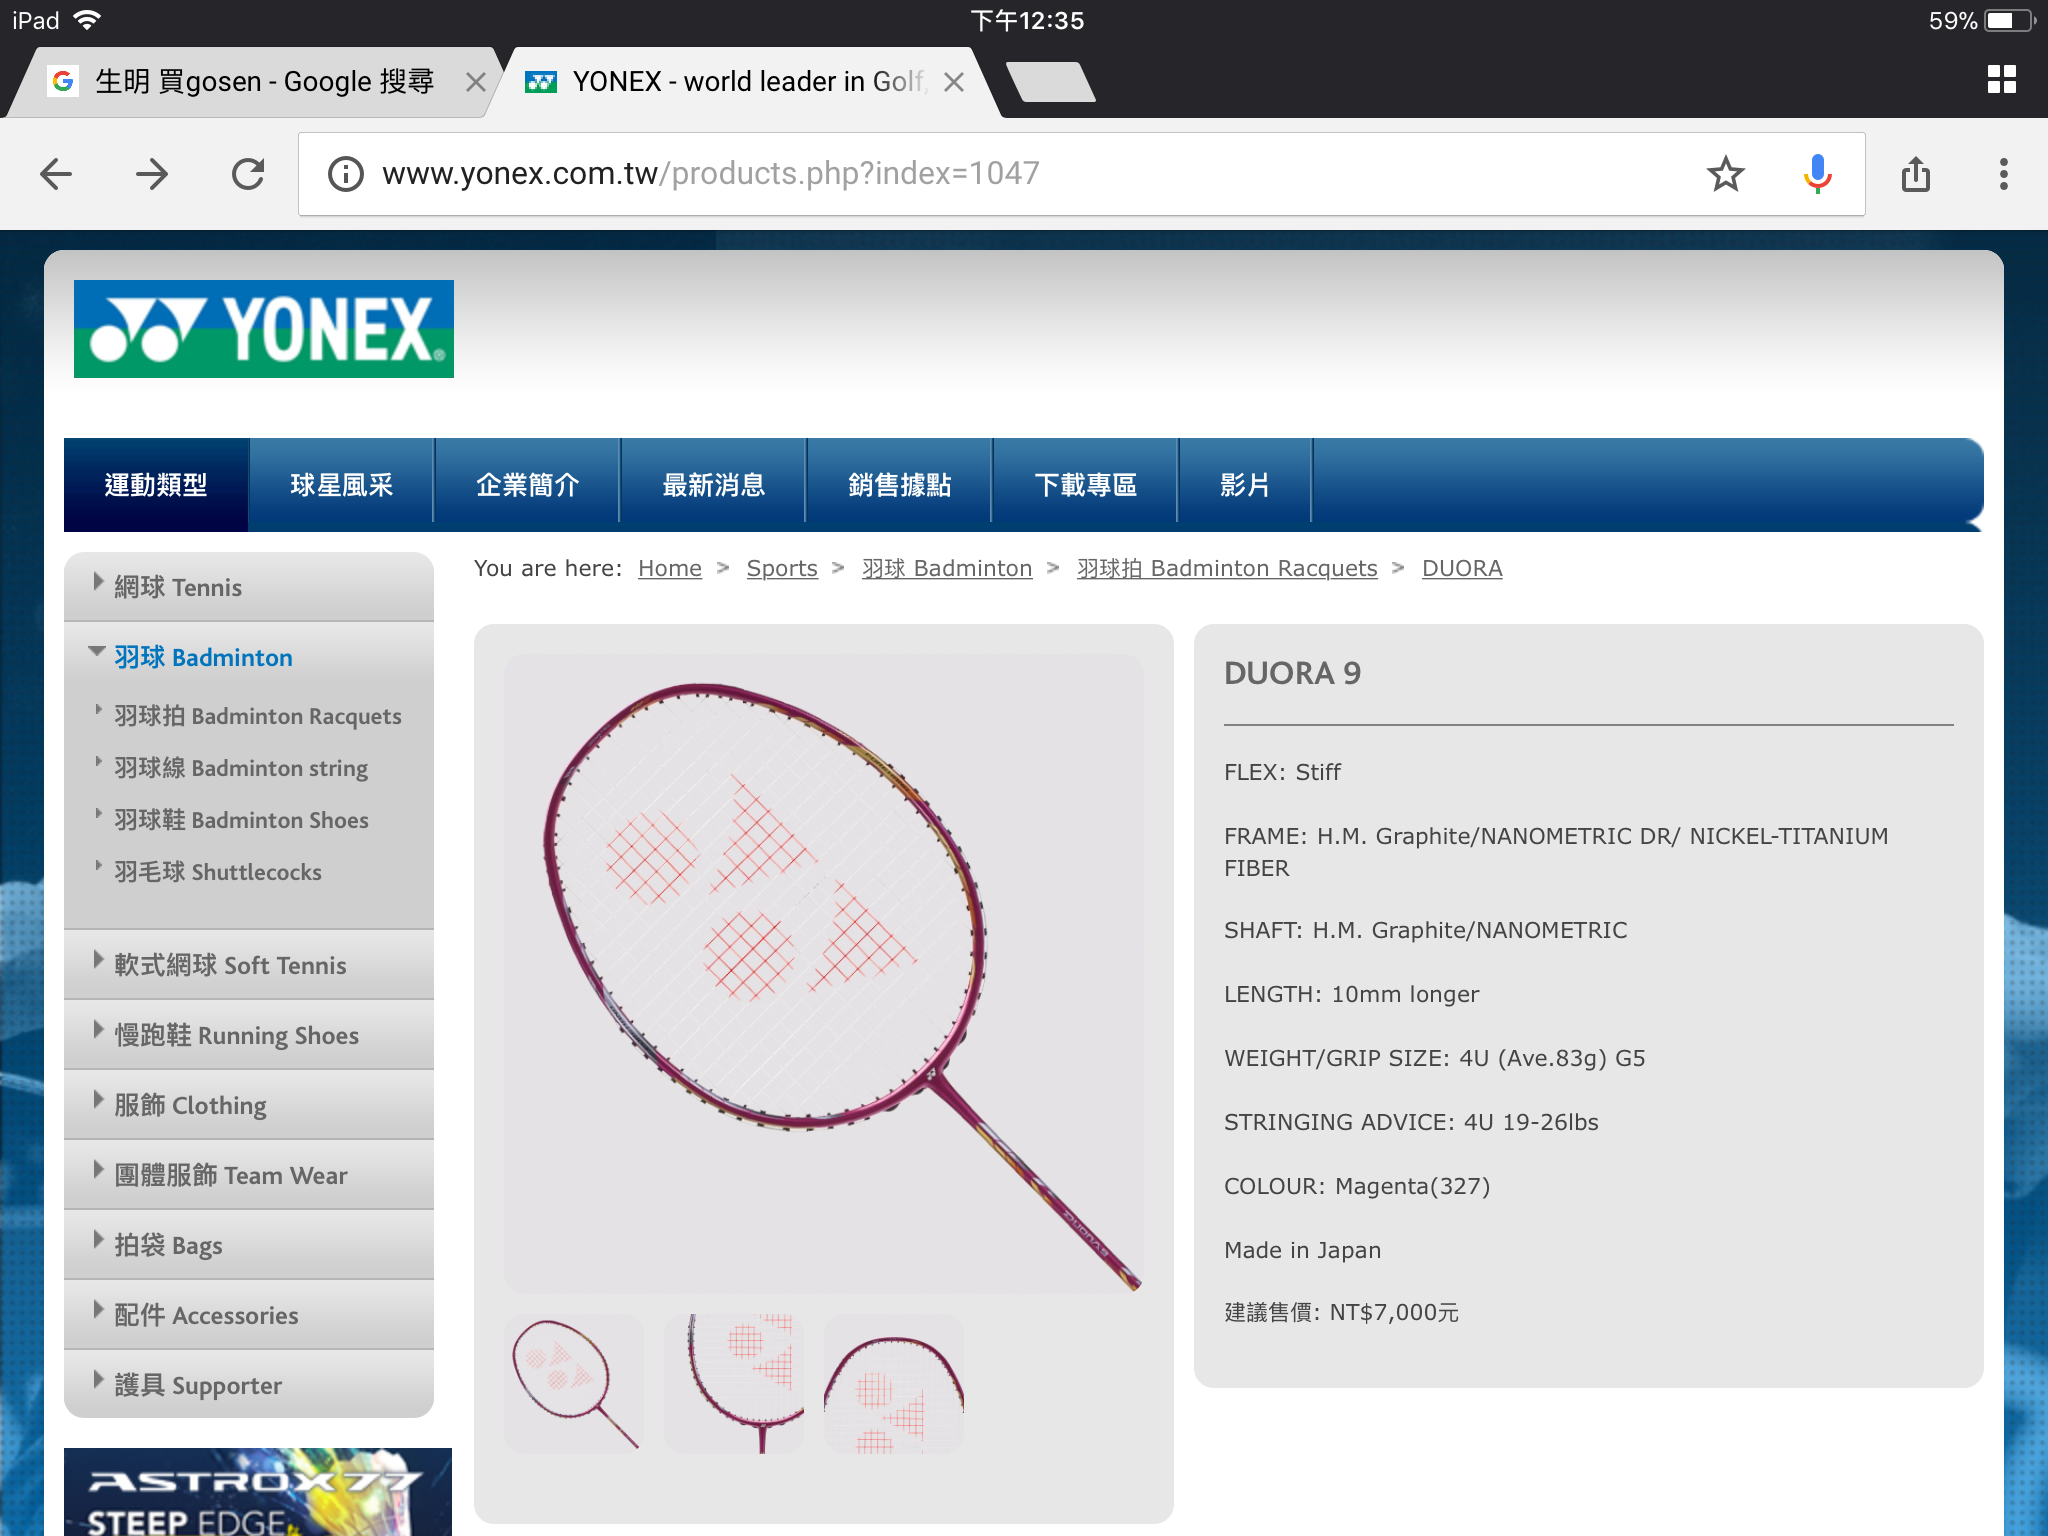This screenshot has width=2048, height=1536.
Task: Switch to the Google 搜尋 tab
Action: pyautogui.click(x=264, y=82)
